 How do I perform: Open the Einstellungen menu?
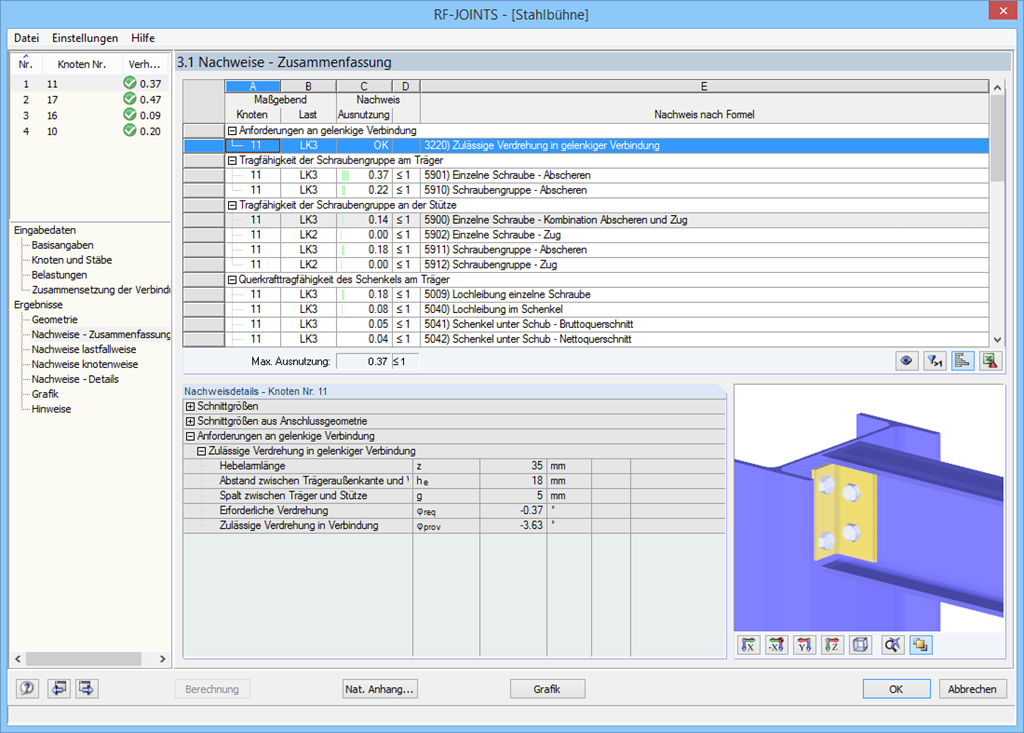(85, 38)
